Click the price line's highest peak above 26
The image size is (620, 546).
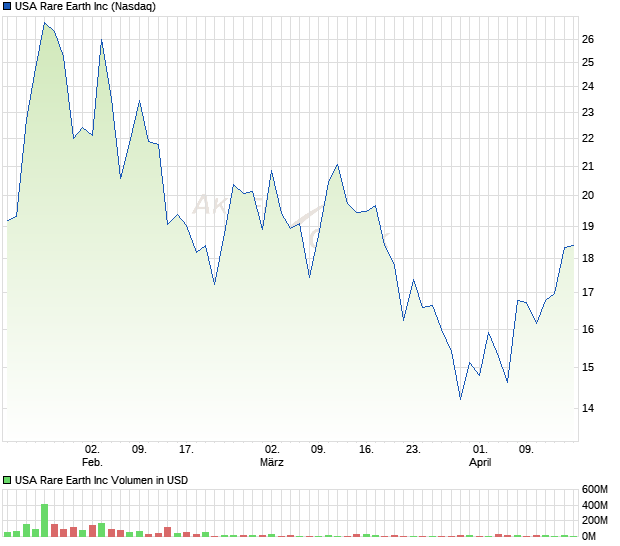coord(45,23)
